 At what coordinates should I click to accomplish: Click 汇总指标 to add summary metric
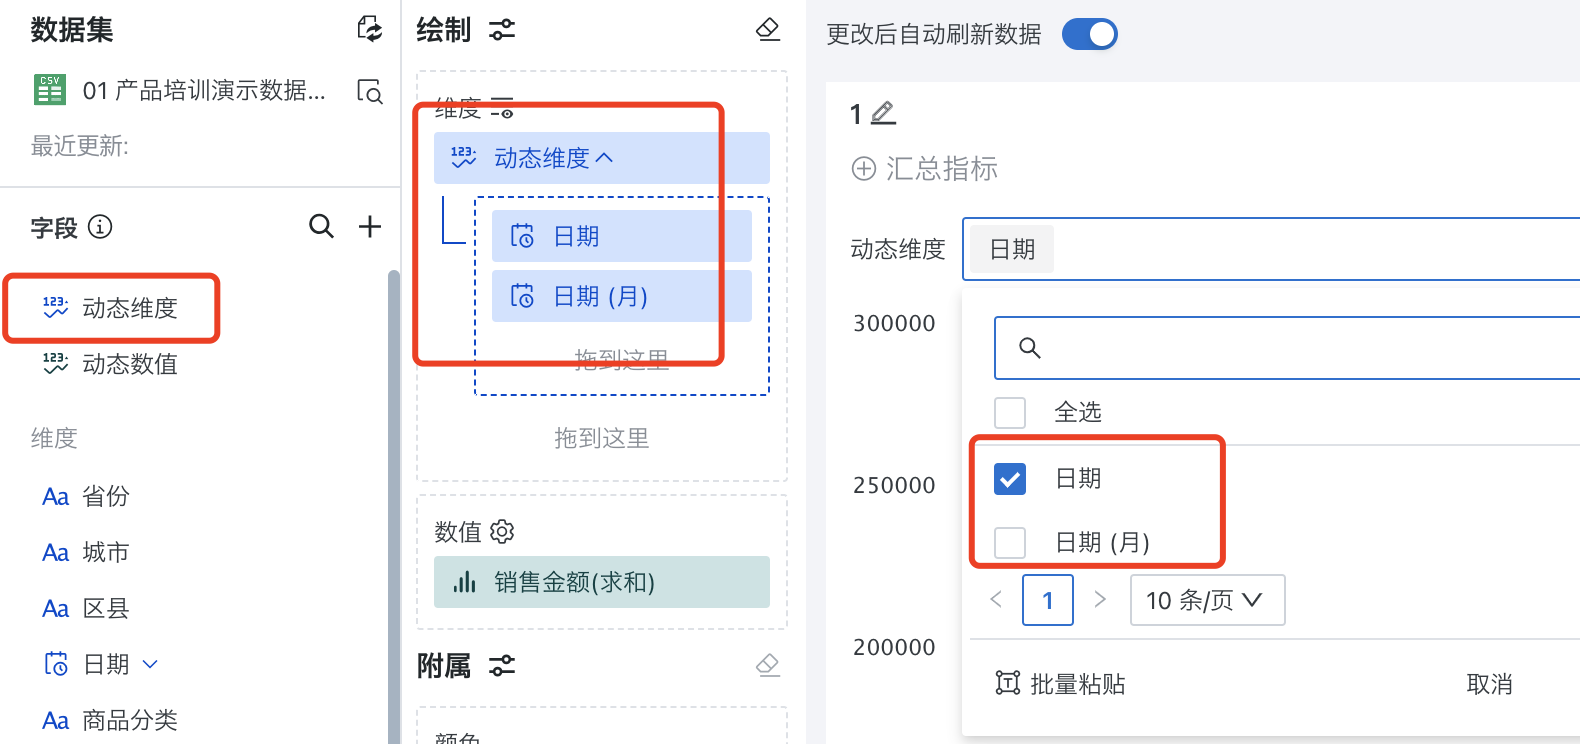click(942, 168)
